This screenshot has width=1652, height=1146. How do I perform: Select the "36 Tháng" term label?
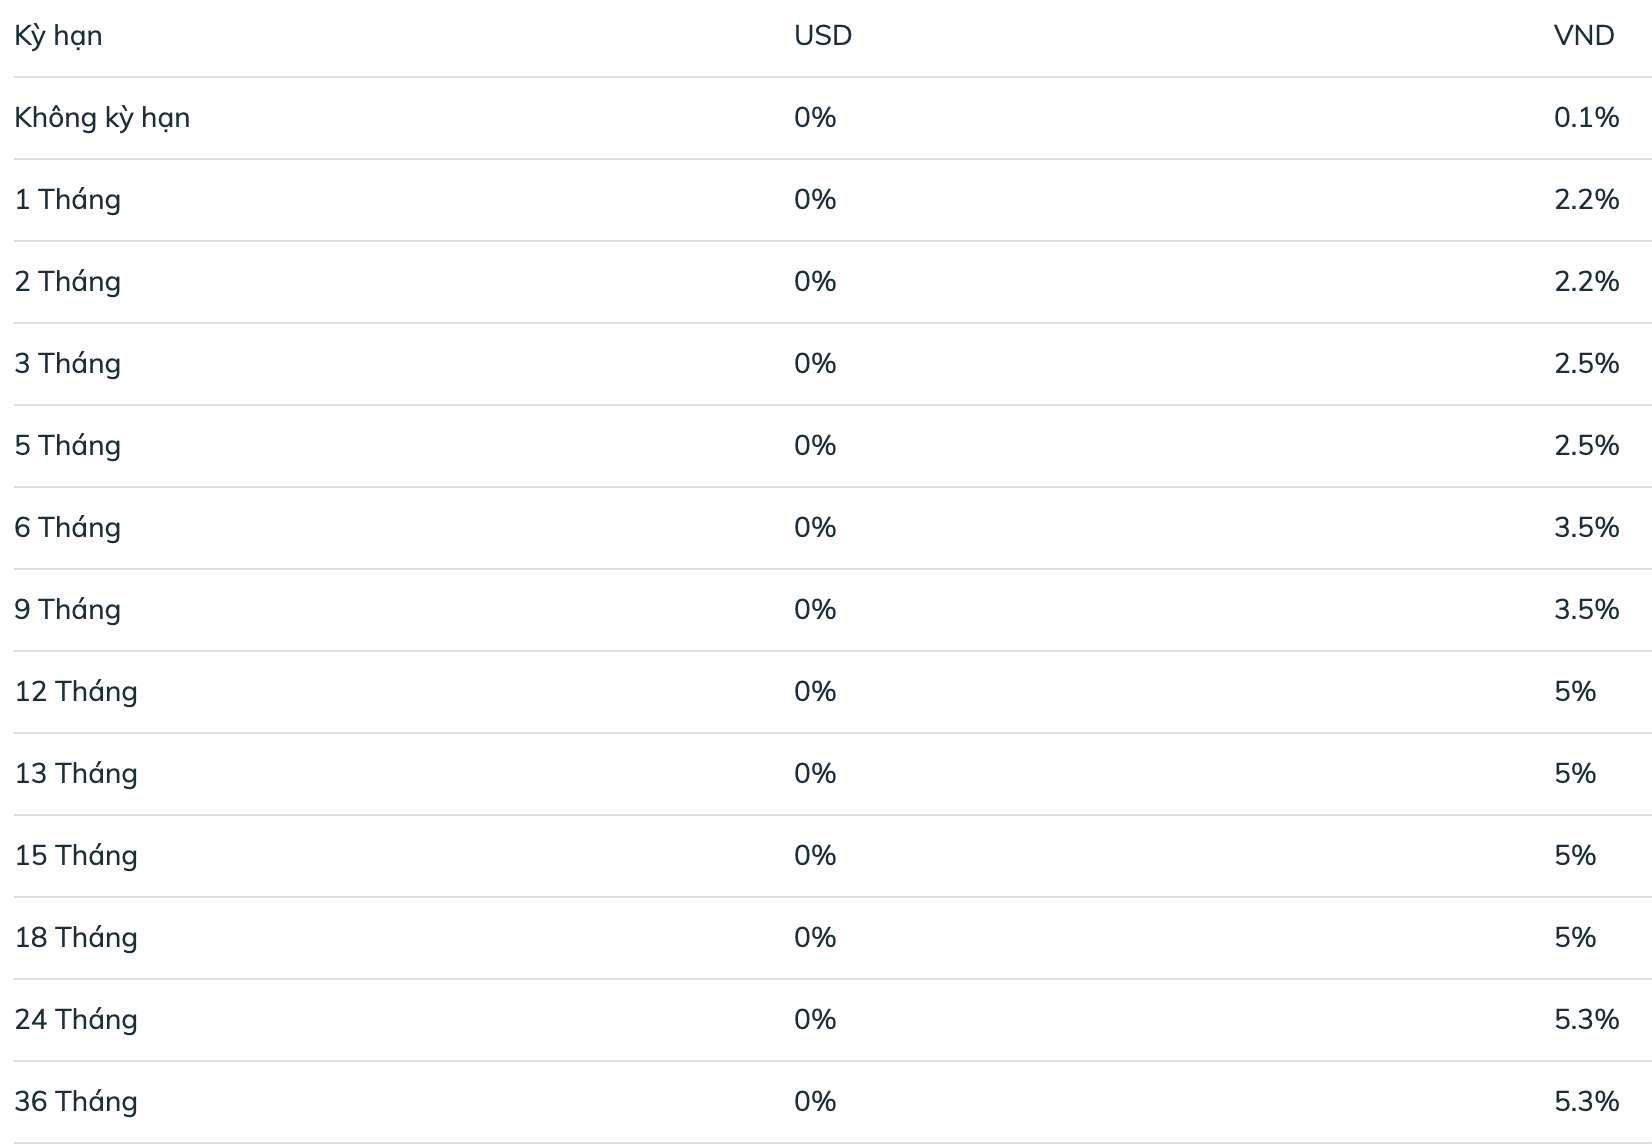76,1102
